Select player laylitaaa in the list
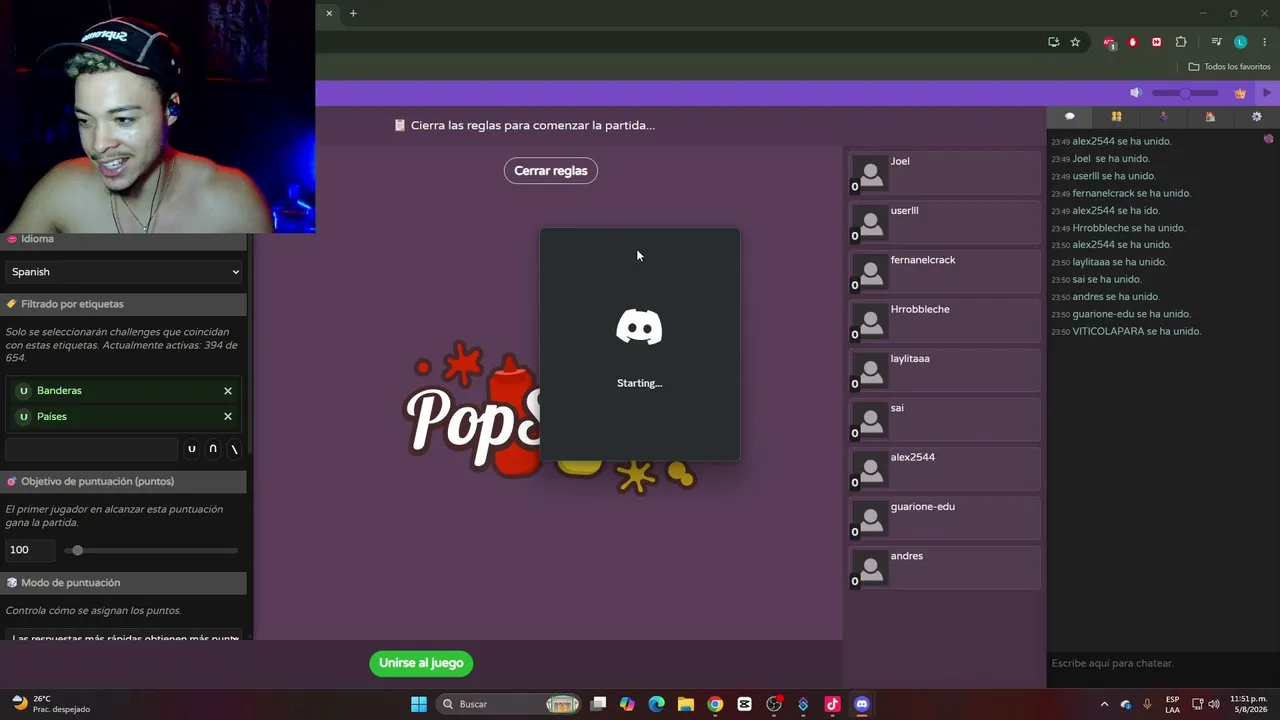This screenshot has height=720, width=1280. point(944,370)
